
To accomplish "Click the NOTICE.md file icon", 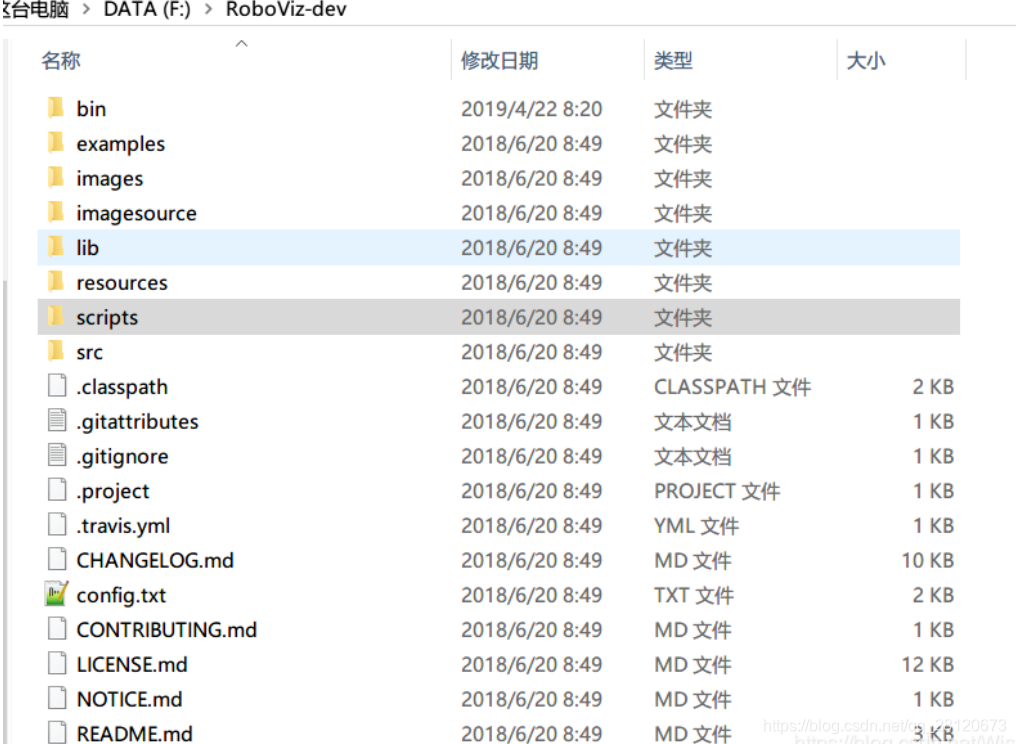I will (57, 699).
